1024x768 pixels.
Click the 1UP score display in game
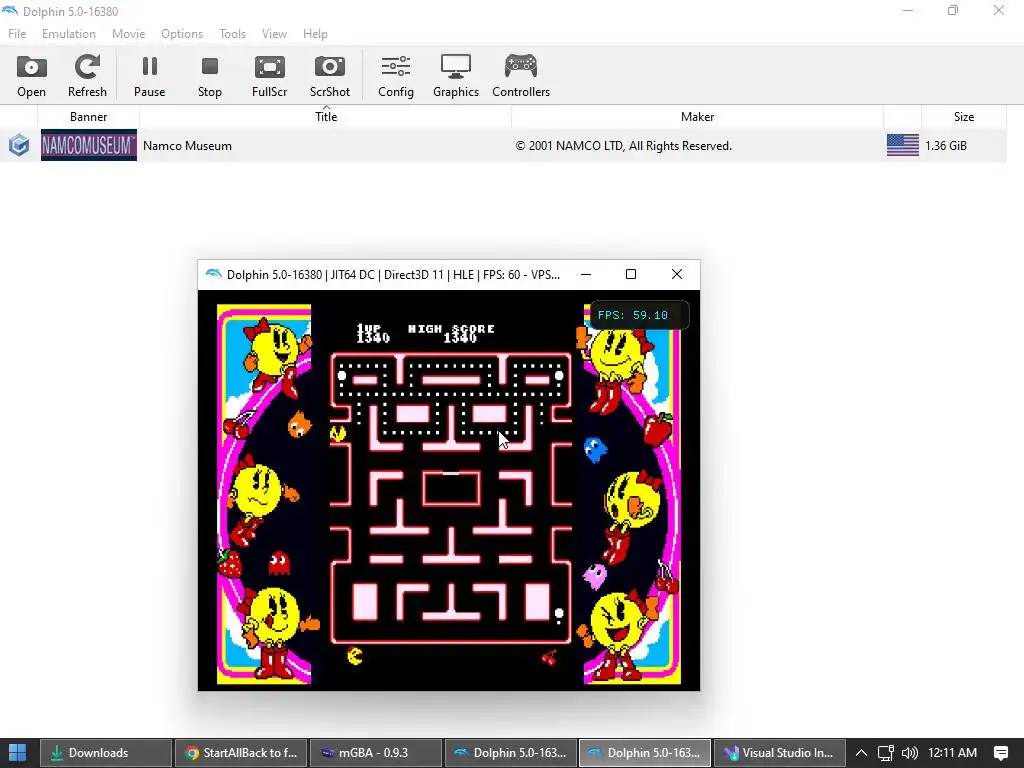point(373,333)
